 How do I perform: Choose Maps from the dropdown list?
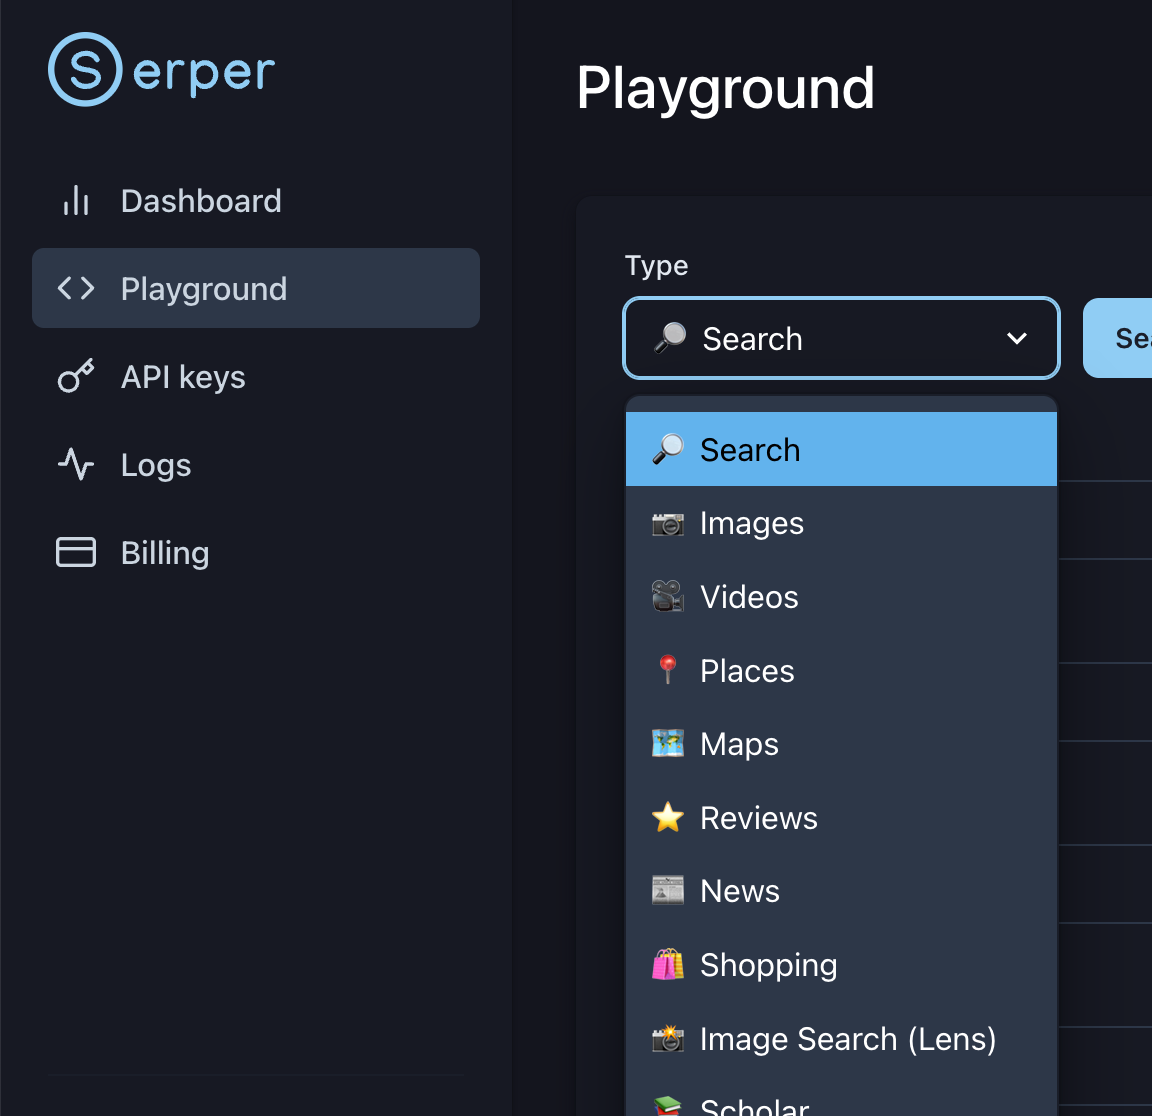click(x=841, y=744)
